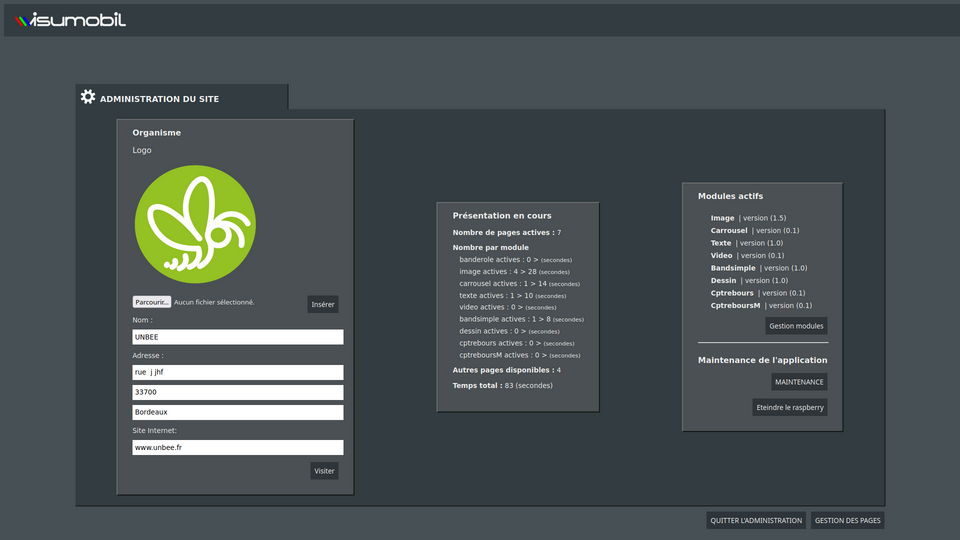Click the city field Bordeaux

[238, 412]
